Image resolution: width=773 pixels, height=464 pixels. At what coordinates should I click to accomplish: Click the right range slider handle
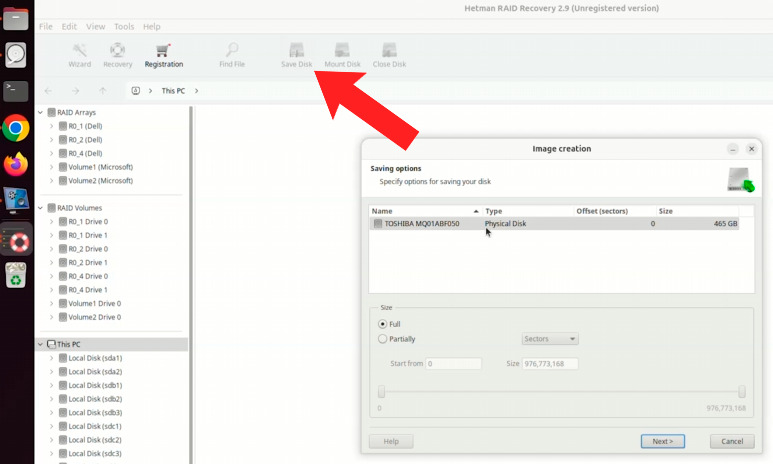click(x=742, y=392)
